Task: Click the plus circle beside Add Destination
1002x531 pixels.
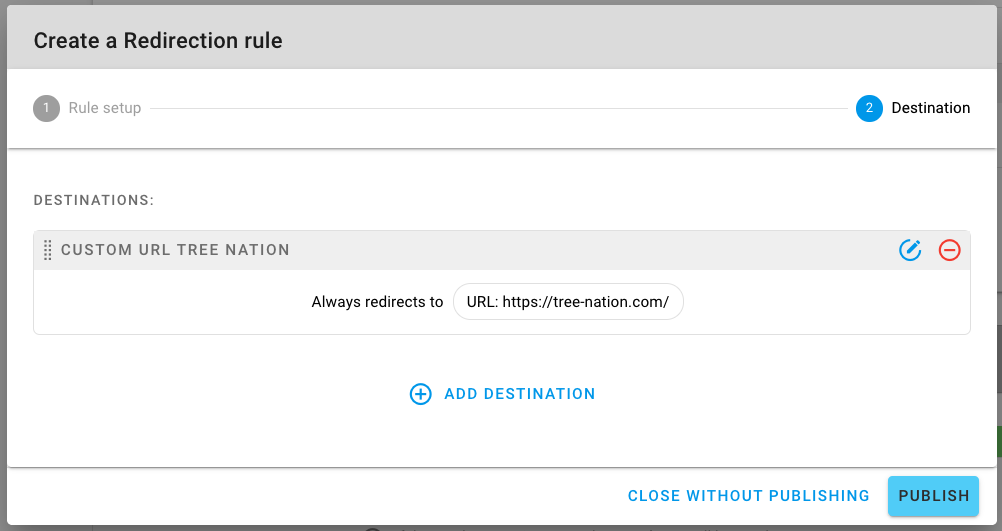Action: coord(420,394)
